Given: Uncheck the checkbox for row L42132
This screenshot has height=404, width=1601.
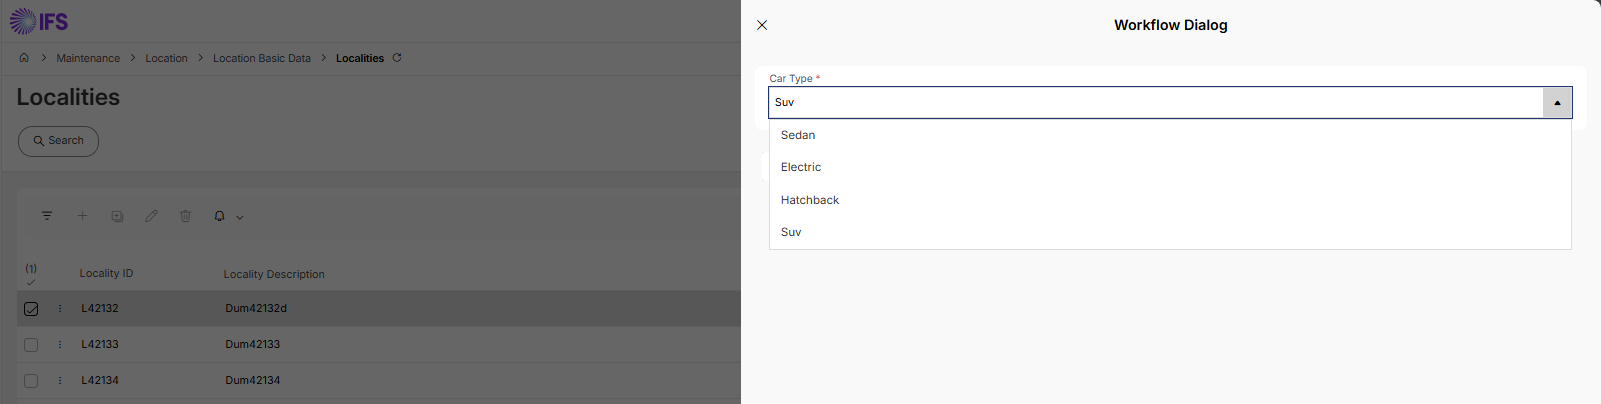Looking at the screenshot, I should click(x=31, y=309).
